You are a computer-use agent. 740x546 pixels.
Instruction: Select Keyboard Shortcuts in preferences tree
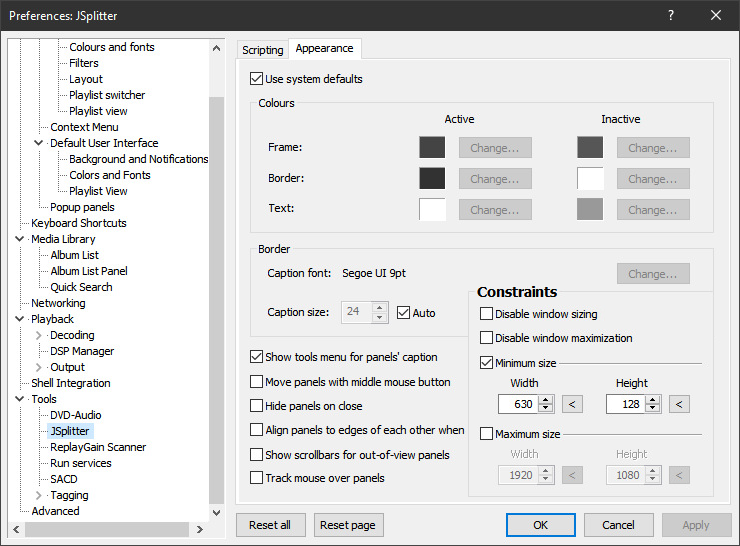pos(78,223)
